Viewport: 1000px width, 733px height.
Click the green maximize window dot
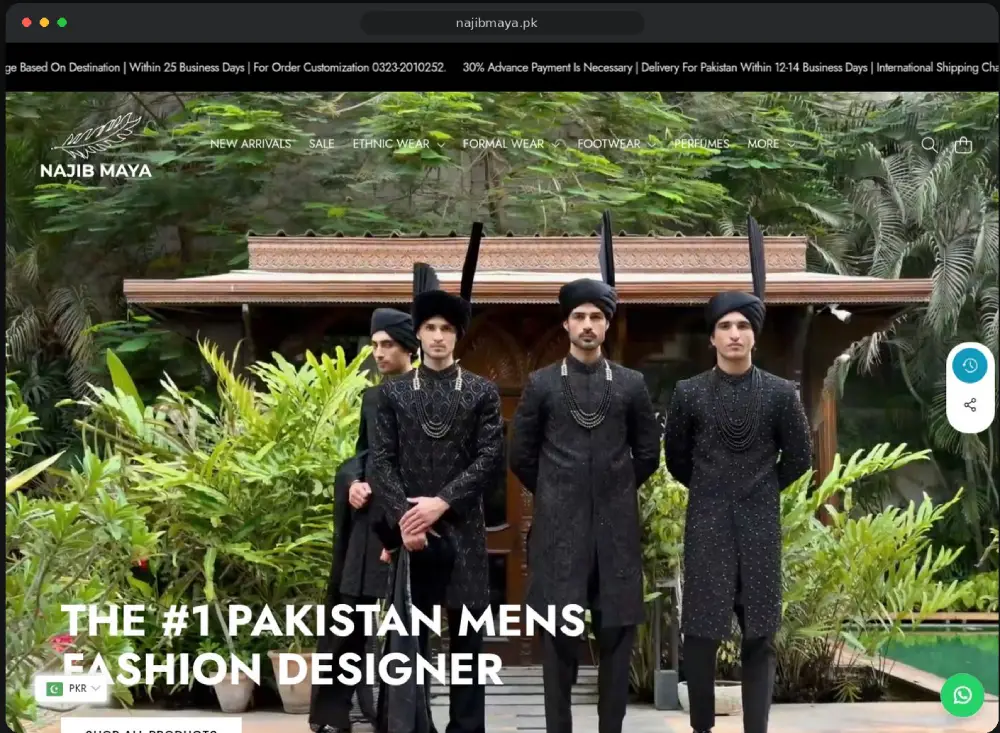click(x=62, y=22)
